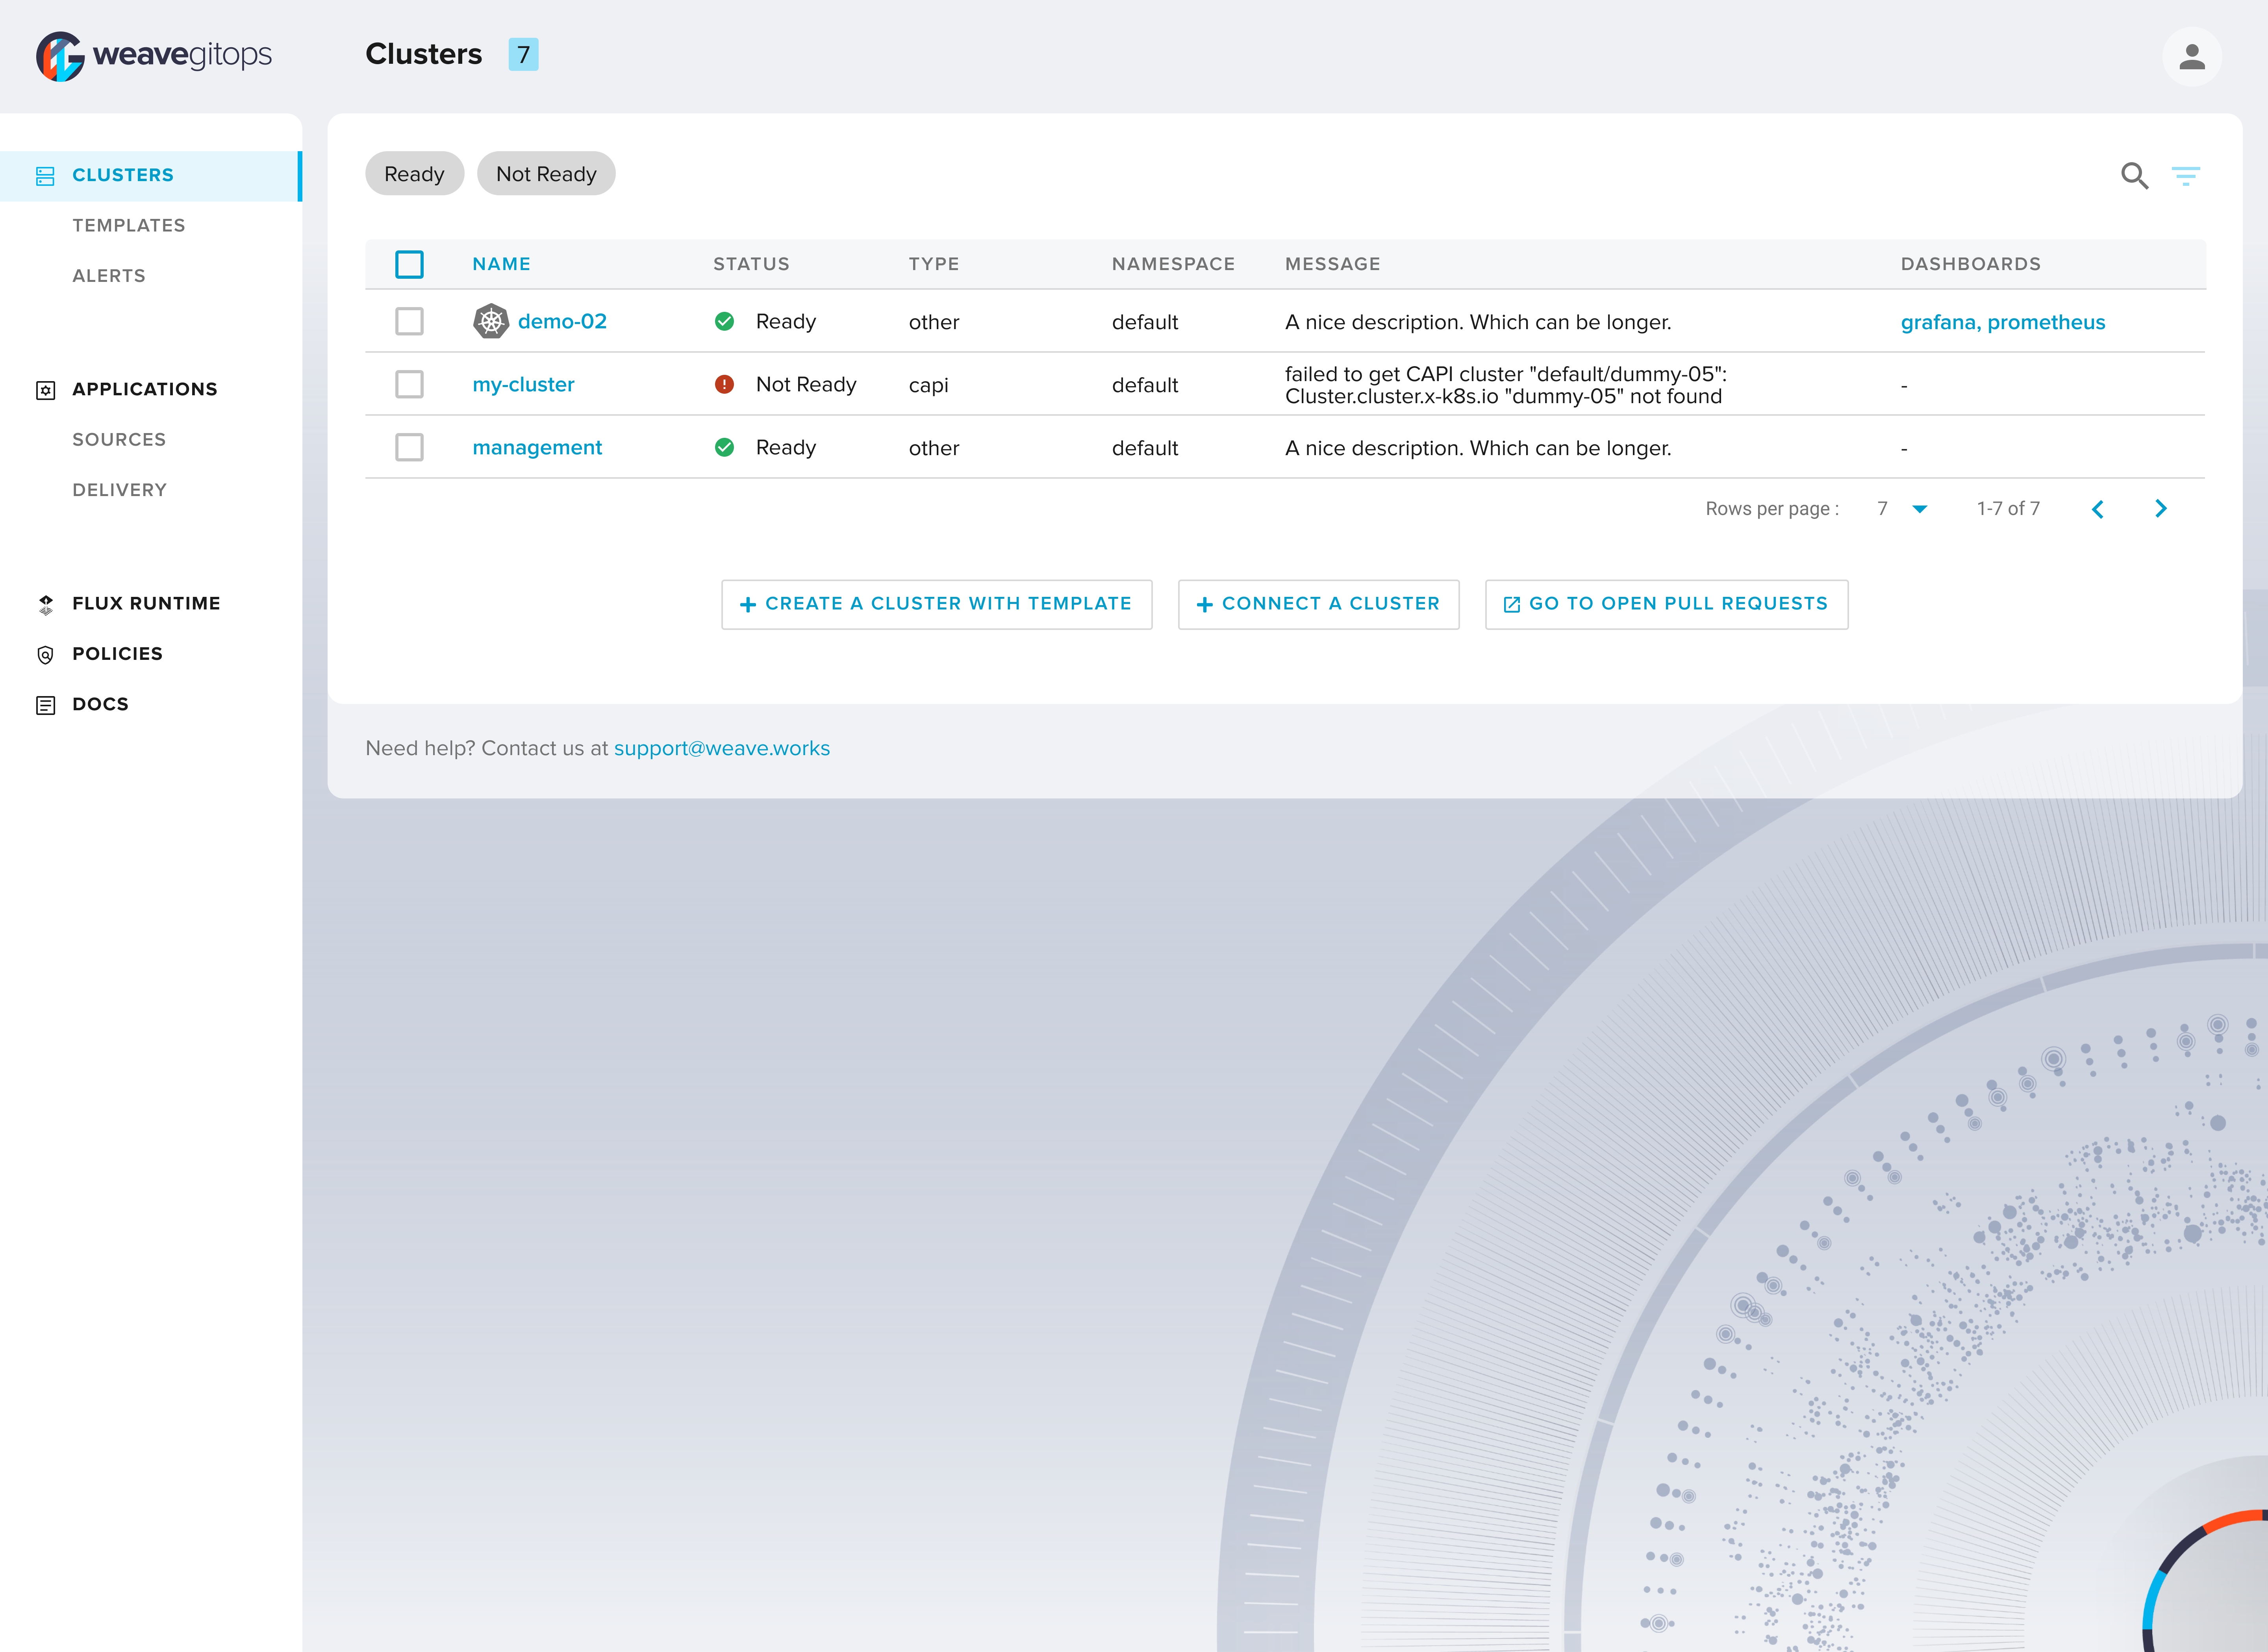Click the Policies shield icon
This screenshot has width=2268, height=1652.
45,655
